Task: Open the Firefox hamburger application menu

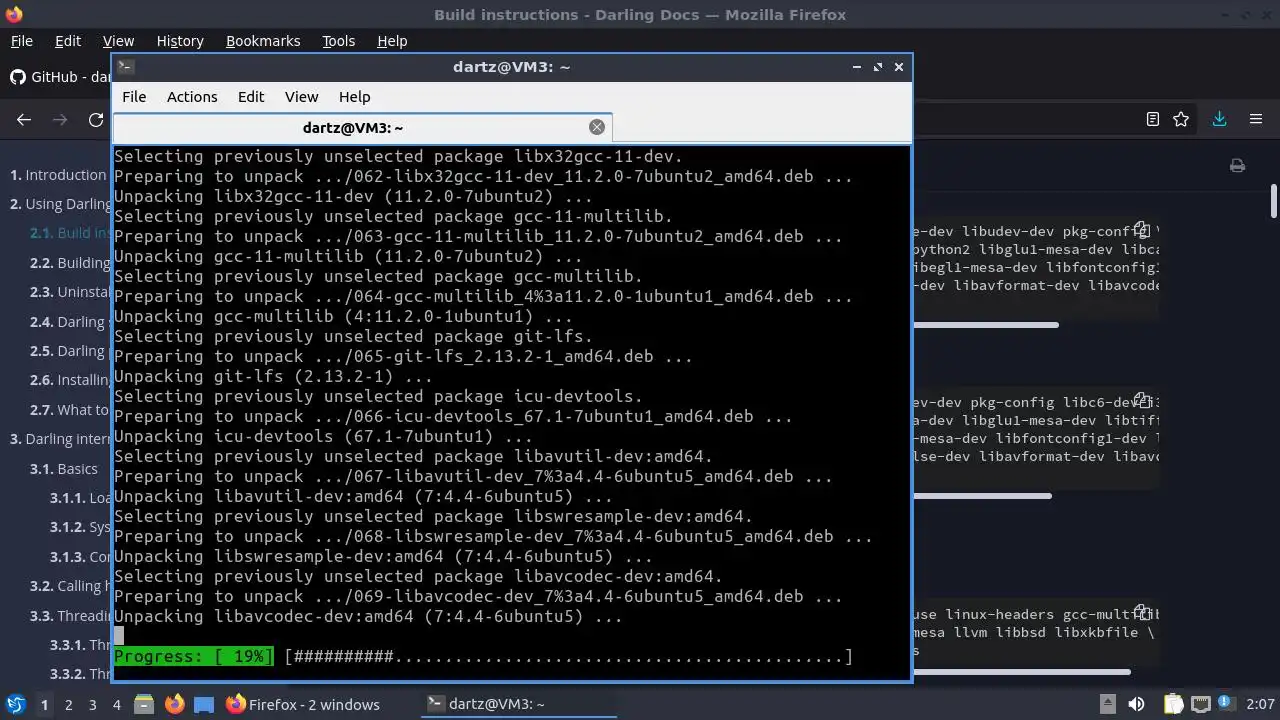Action: (x=1256, y=119)
